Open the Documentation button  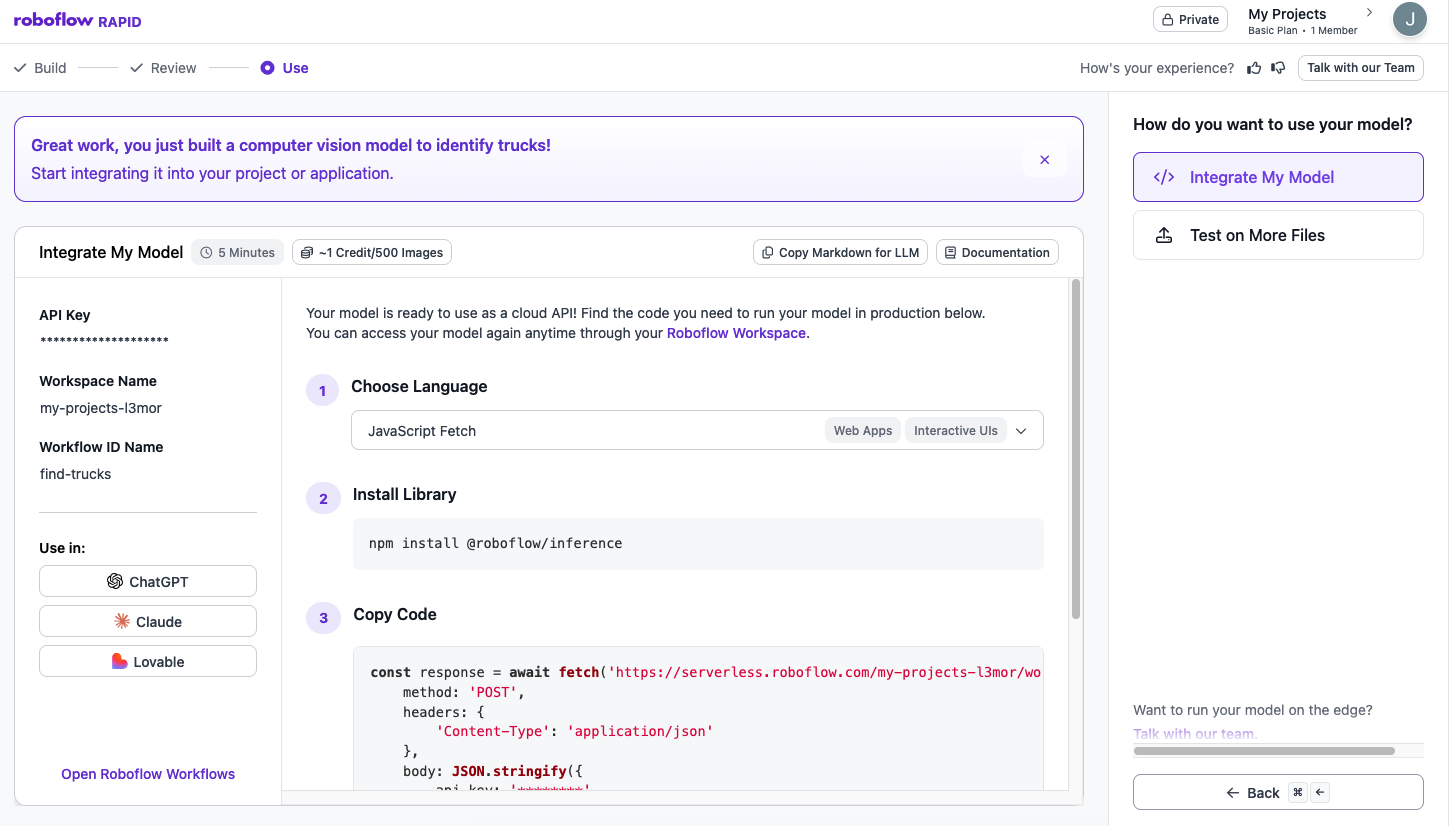[x=996, y=253]
